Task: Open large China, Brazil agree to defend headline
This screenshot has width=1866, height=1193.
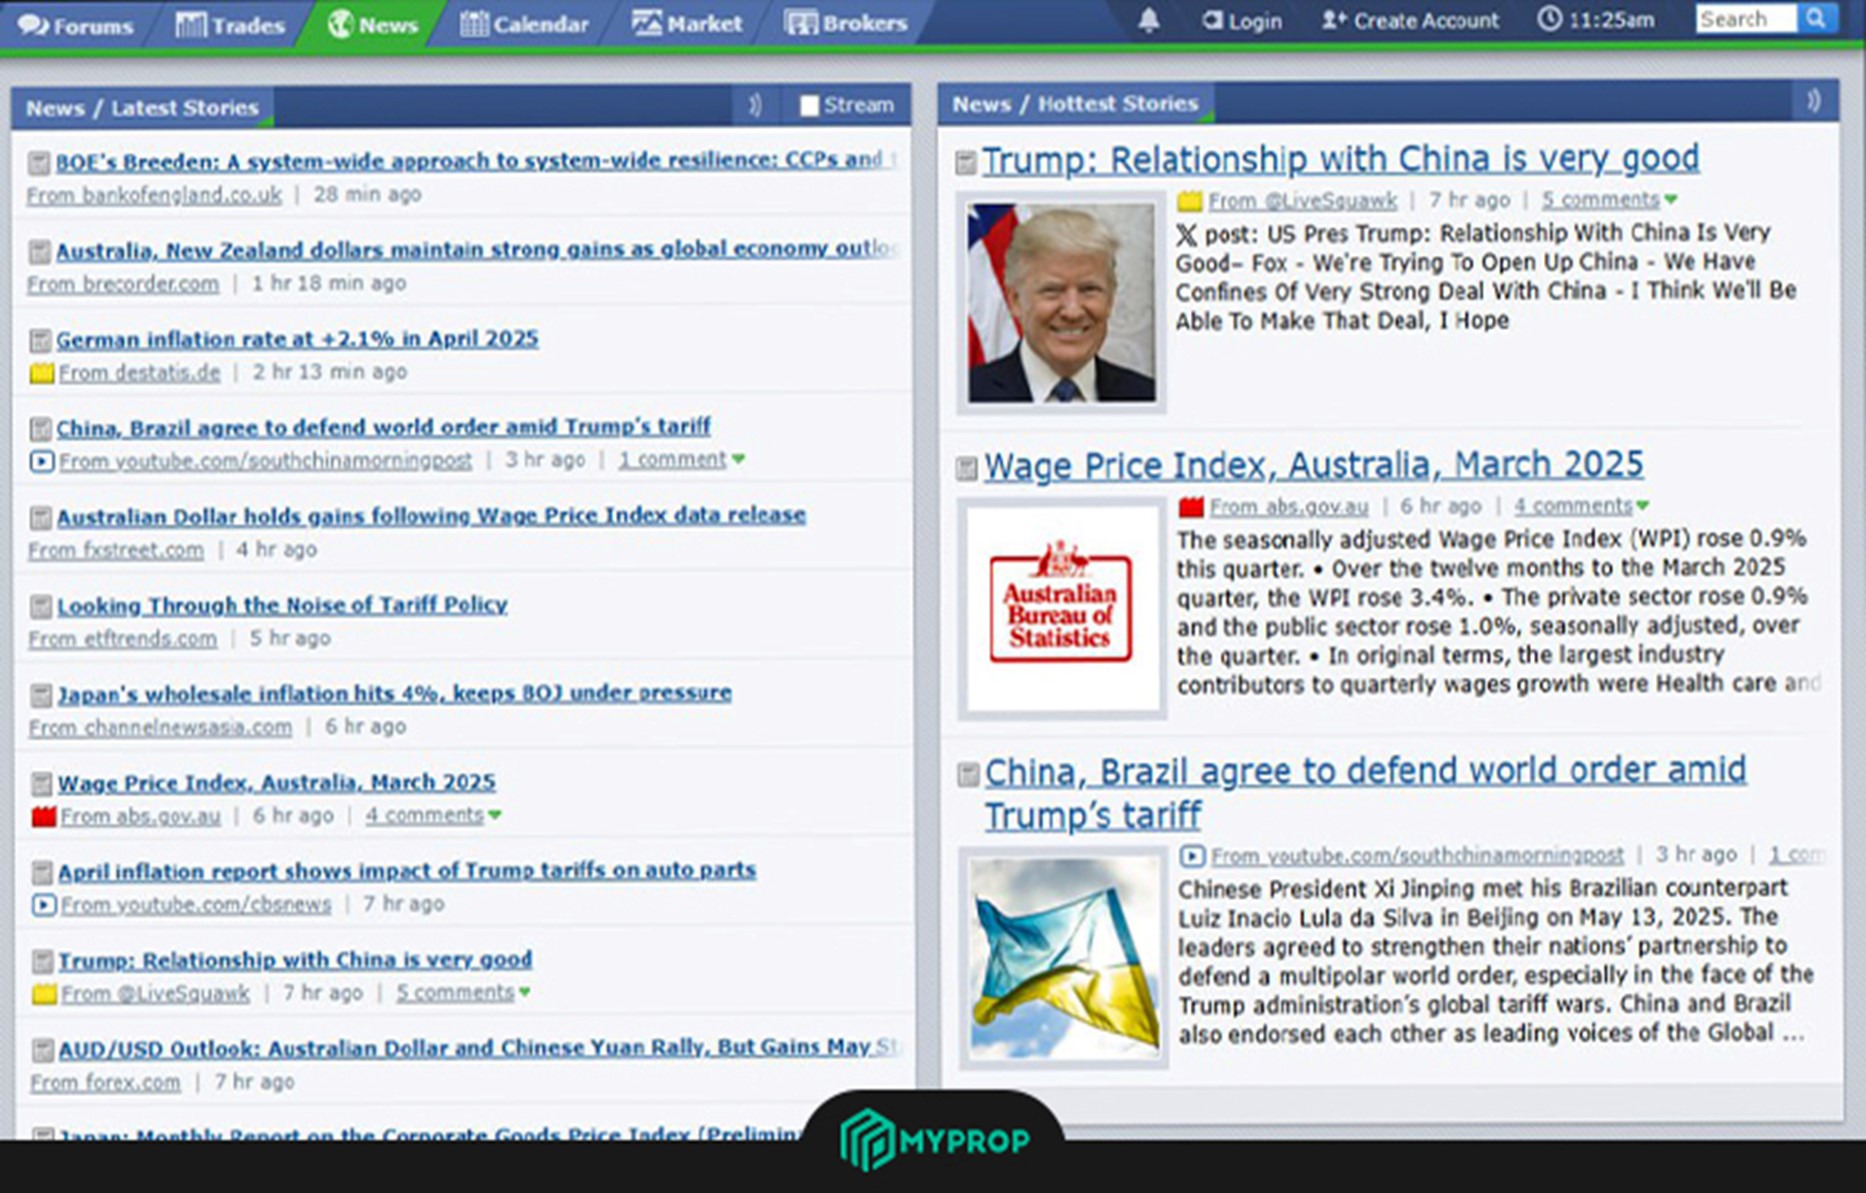Action: [1365, 793]
